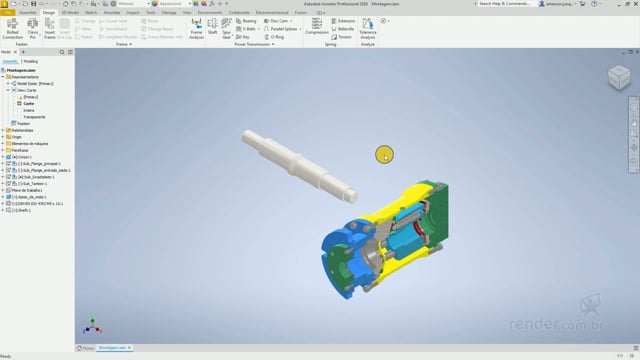Viewport: 640px width, 360px height.
Task: Switch to Modeling browser view
Action: click(x=31, y=61)
